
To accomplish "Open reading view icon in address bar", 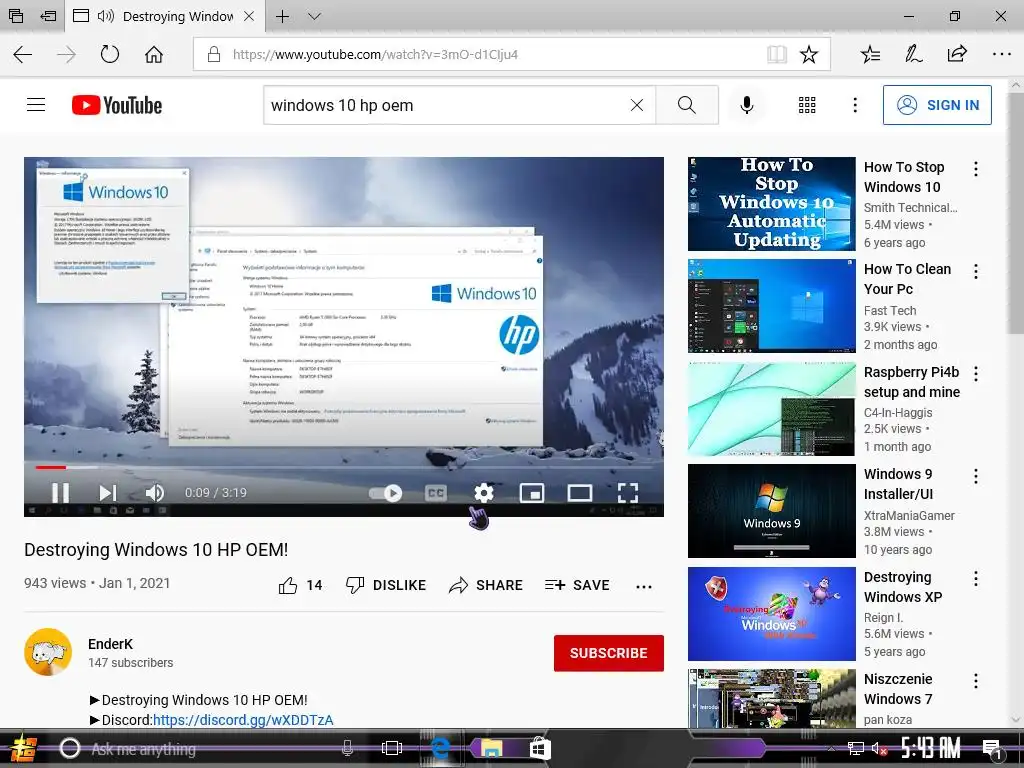I will coord(776,54).
